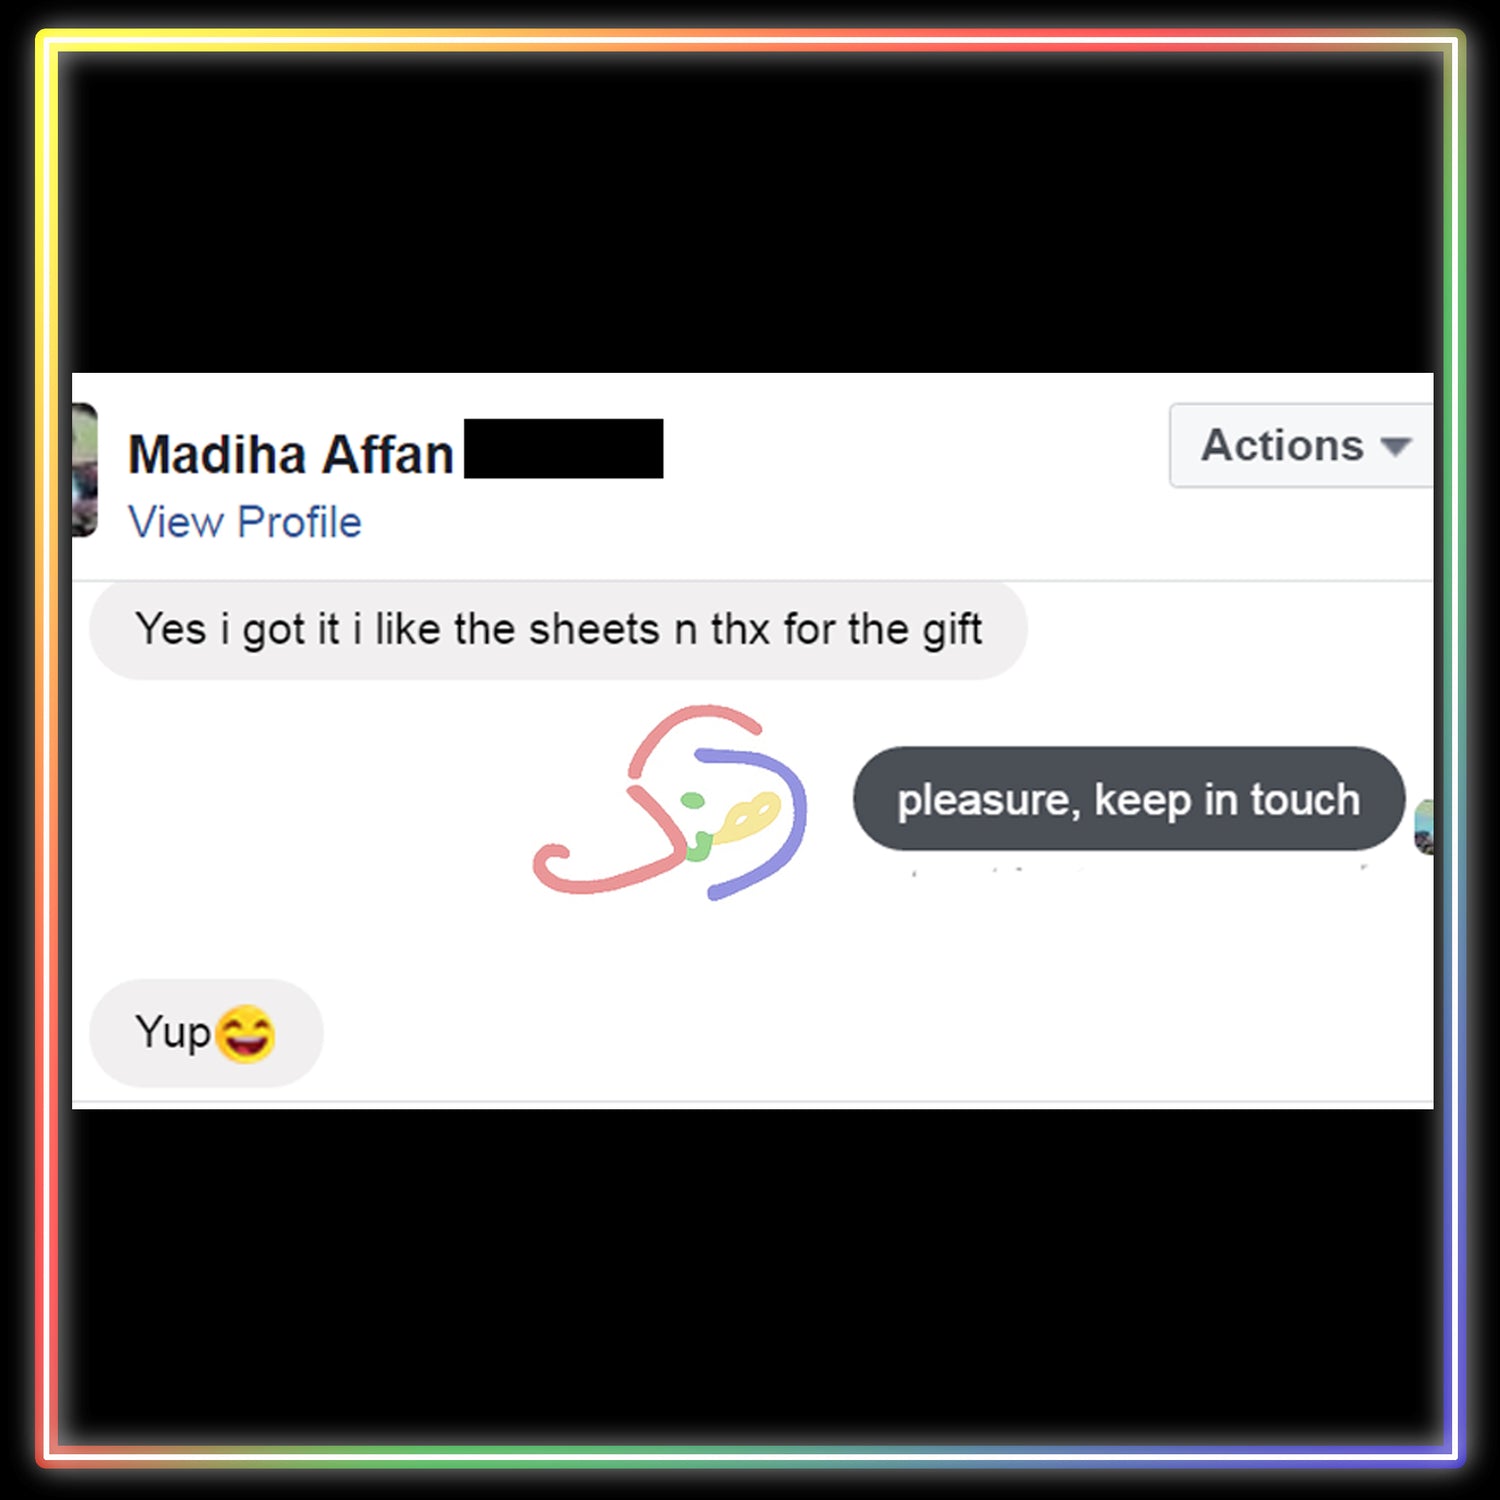Viewport: 1500px width, 1500px height.
Task: Click the word 'Yup' text
Action: (x=173, y=1033)
